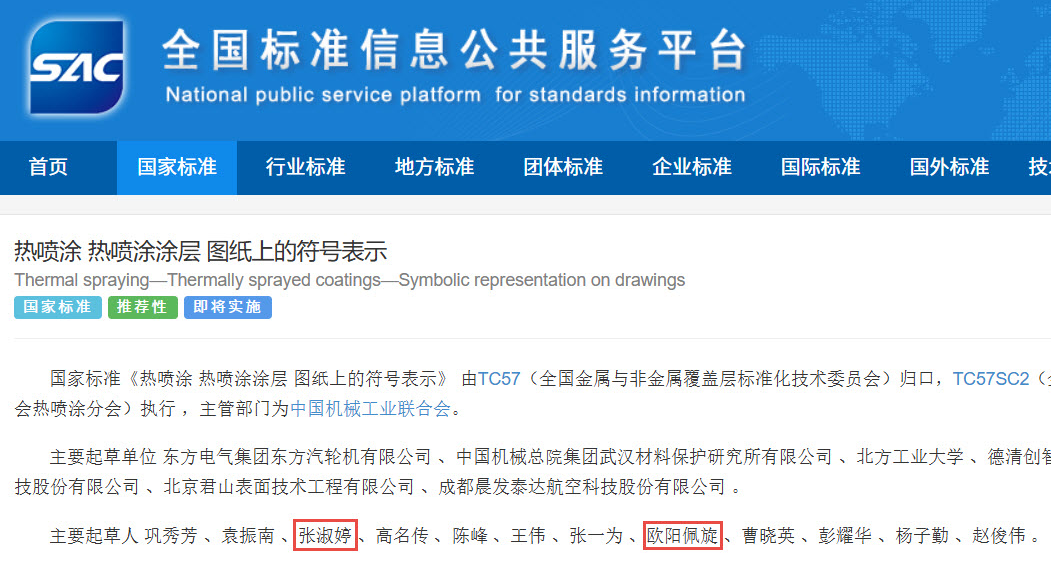Viewport: 1051px width, 568px height.
Task: Click the 热喷涂 热喷涂涂层 page title heading
Action: (200, 251)
